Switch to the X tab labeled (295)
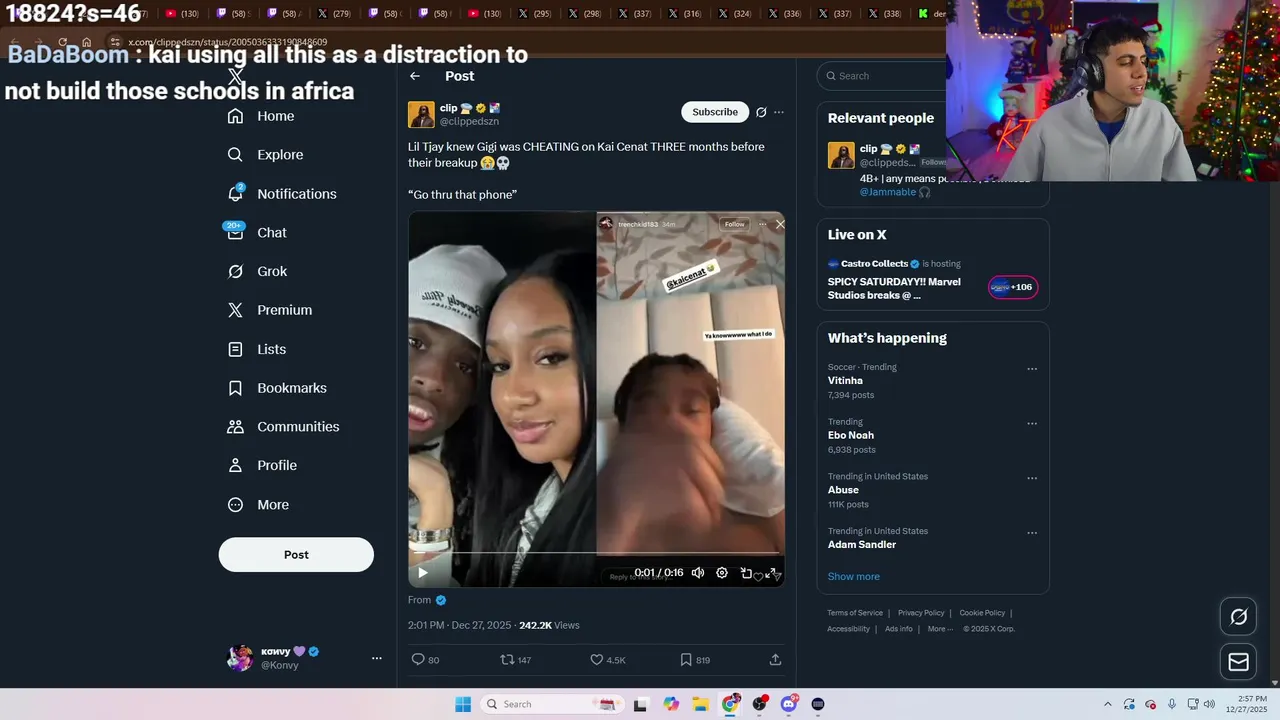Screen dimensions: 1280x720 click(x=534, y=14)
